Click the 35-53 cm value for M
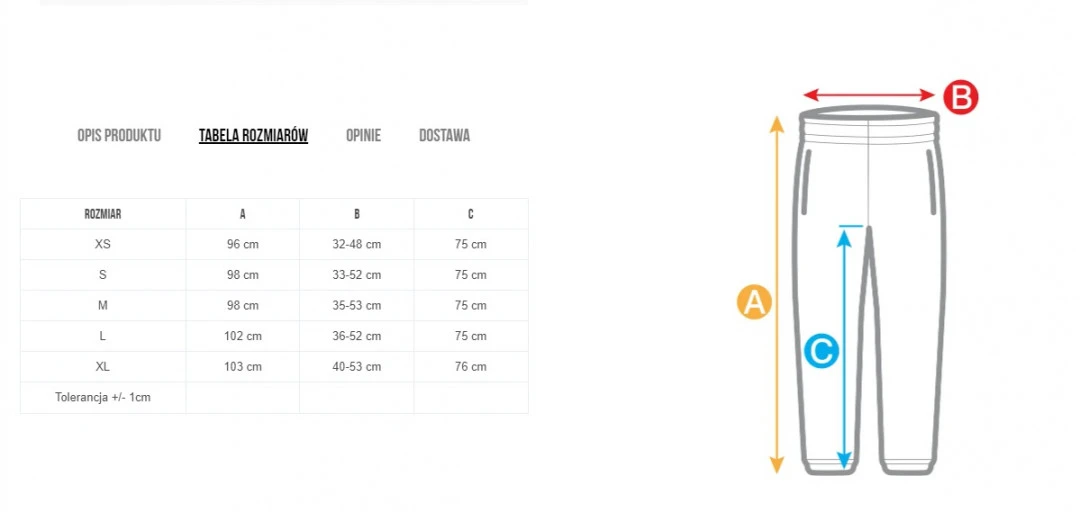This screenshot has width=1080, height=512. (357, 306)
